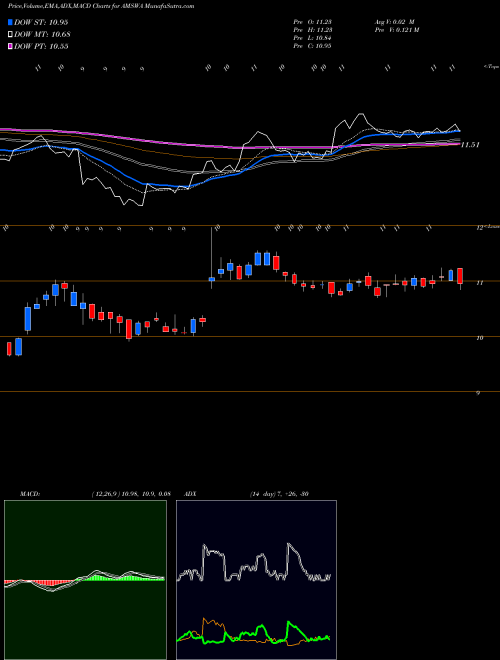The image size is (500, 660).
Task: Select the 'DOW ST: 10.93' legend label
Action: (41, 22)
